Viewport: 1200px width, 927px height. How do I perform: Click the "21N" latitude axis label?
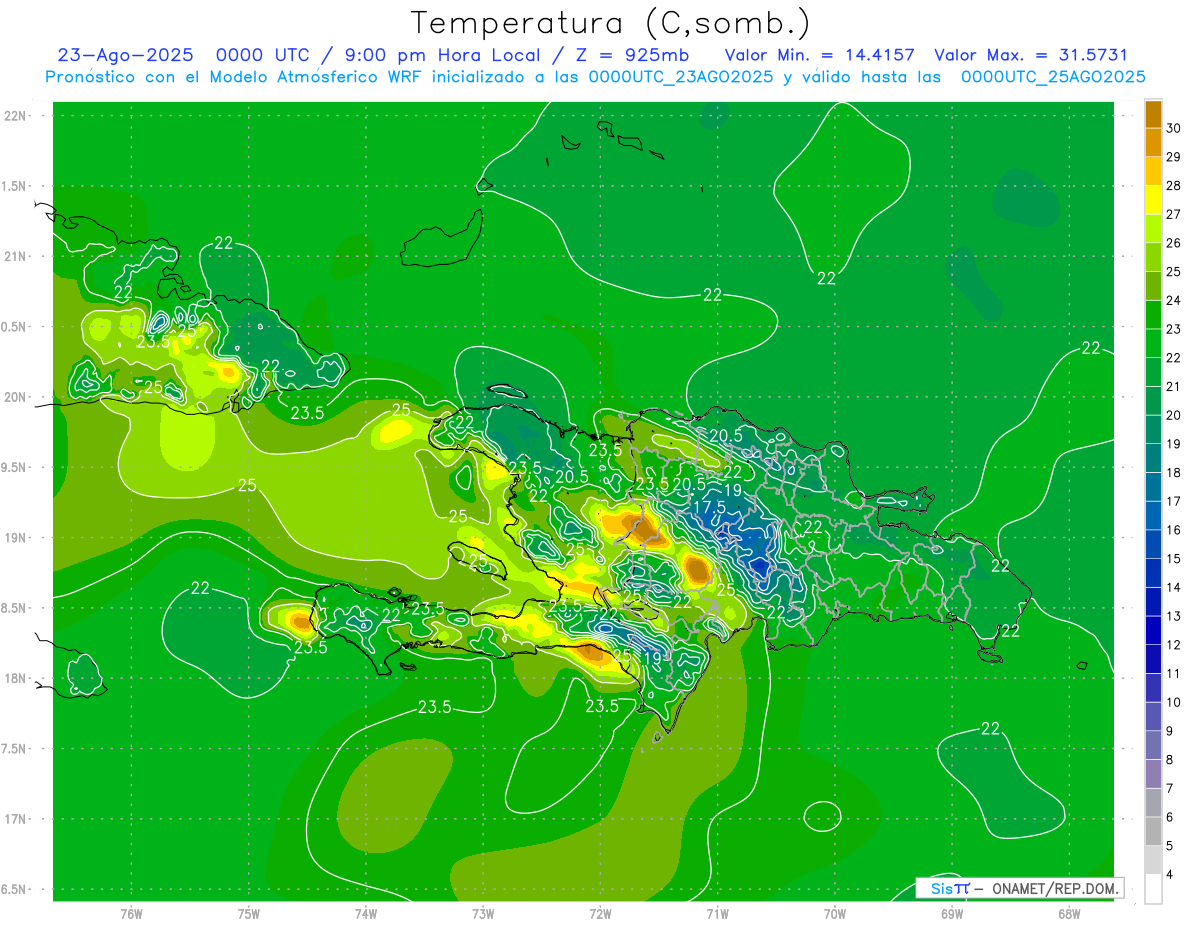[16, 256]
